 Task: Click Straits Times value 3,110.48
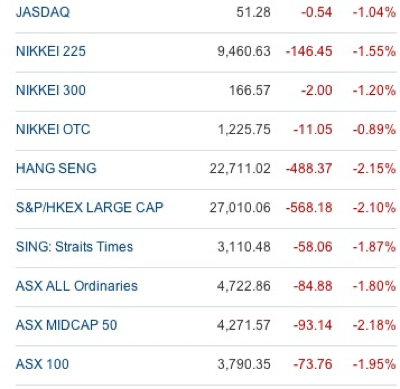tap(244, 247)
